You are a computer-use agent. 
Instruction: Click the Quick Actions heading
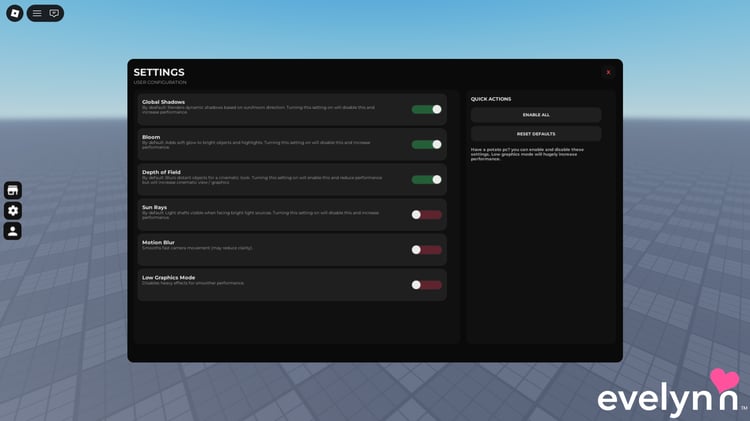[x=491, y=99]
